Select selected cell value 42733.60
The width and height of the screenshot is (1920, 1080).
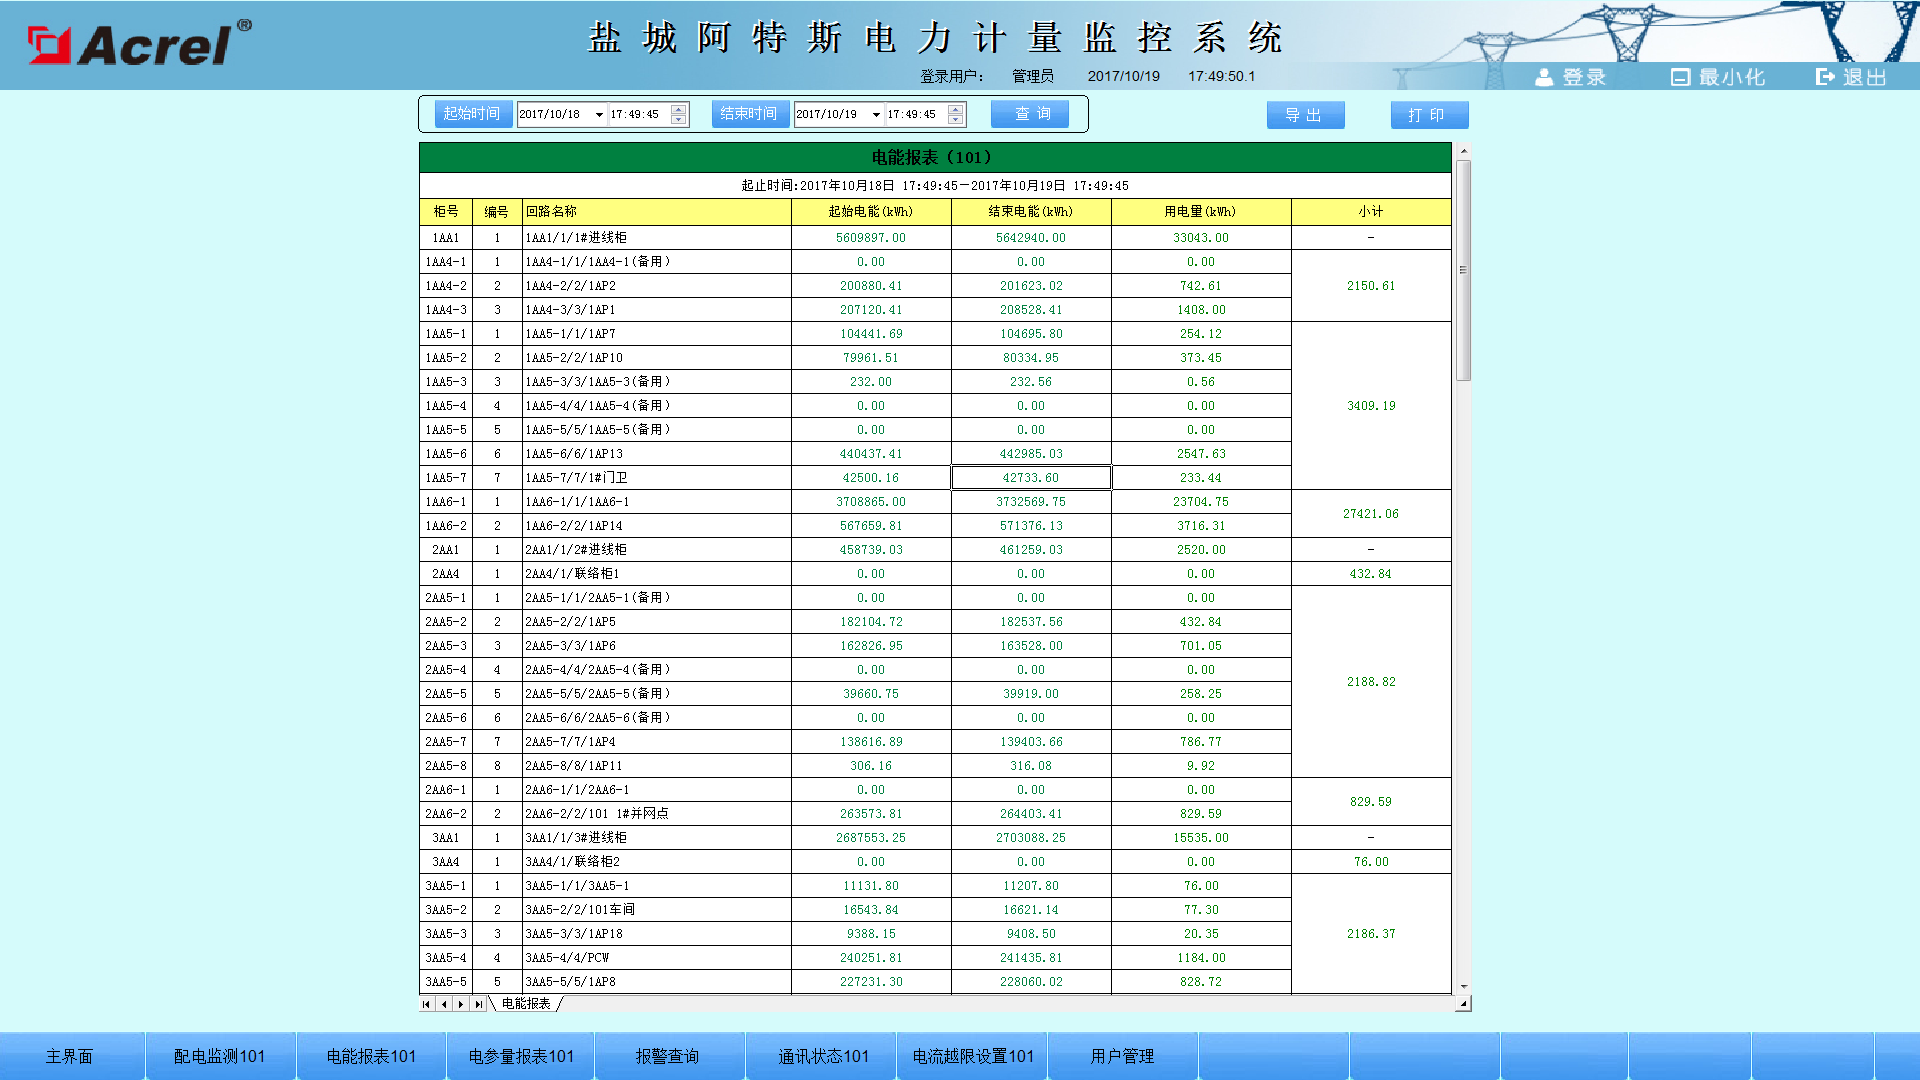(x=1031, y=478)
